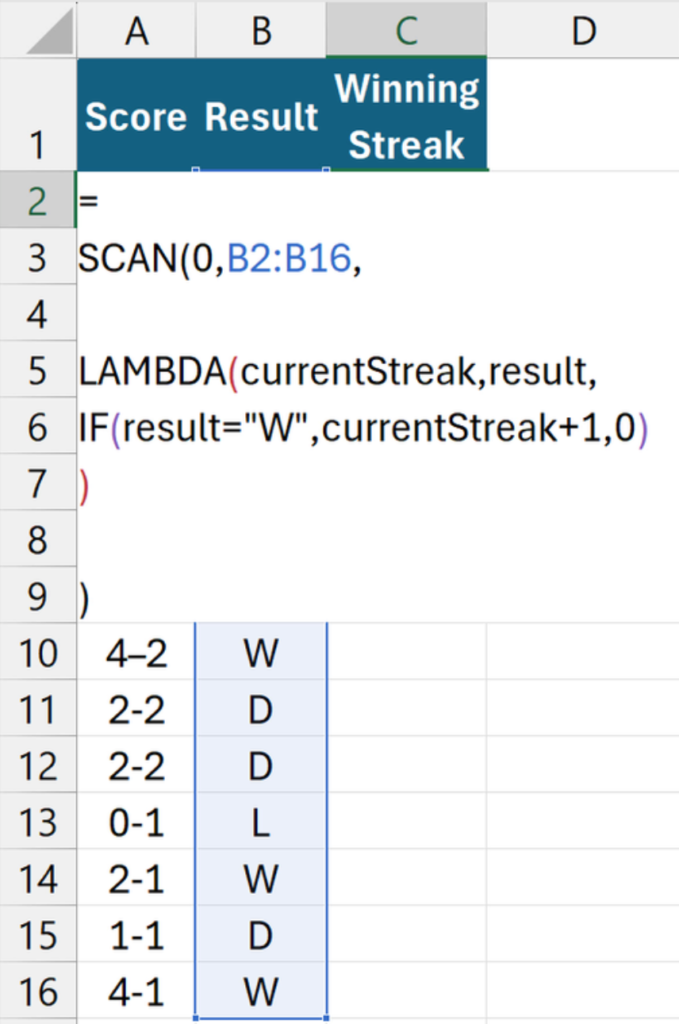Click row header number 10
Screen dimensions: 679x1024
click(x=37, y=653)
